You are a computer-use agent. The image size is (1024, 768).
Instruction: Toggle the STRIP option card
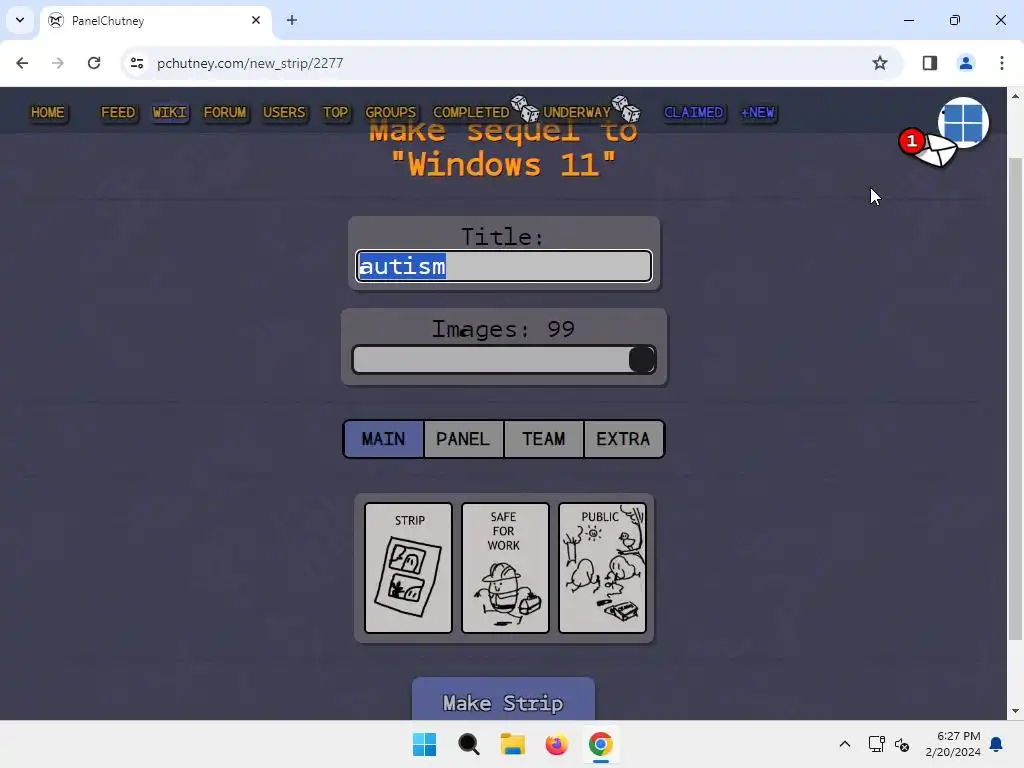[x=408, y=568]
